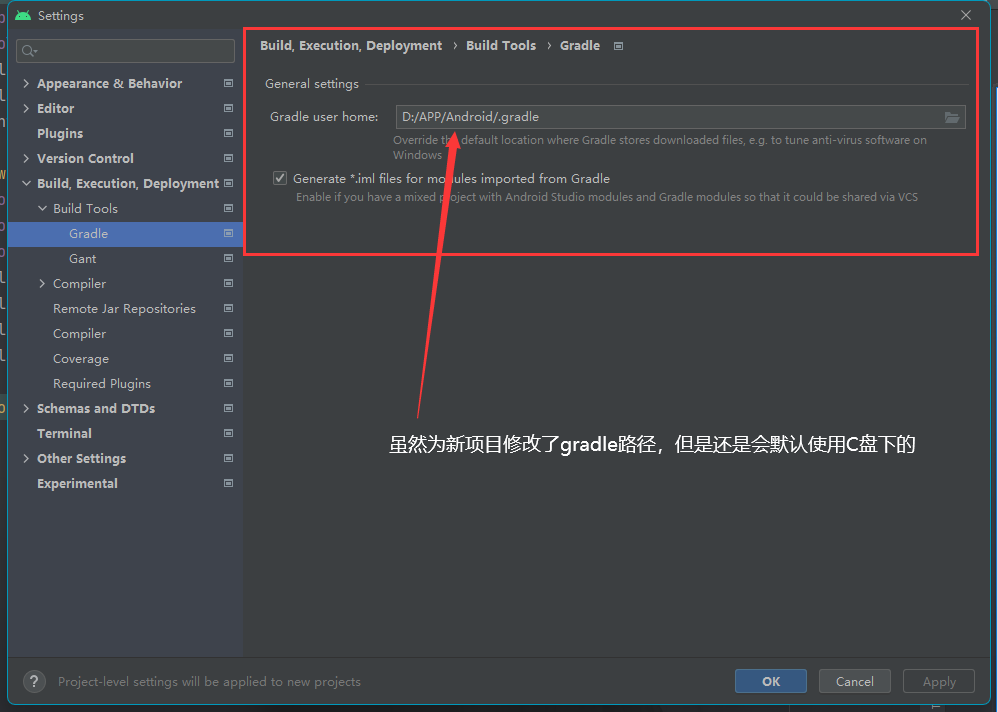Click the Cancel button
The height and width of the screenshot is (712, 998).
click(x=854, y=681)
